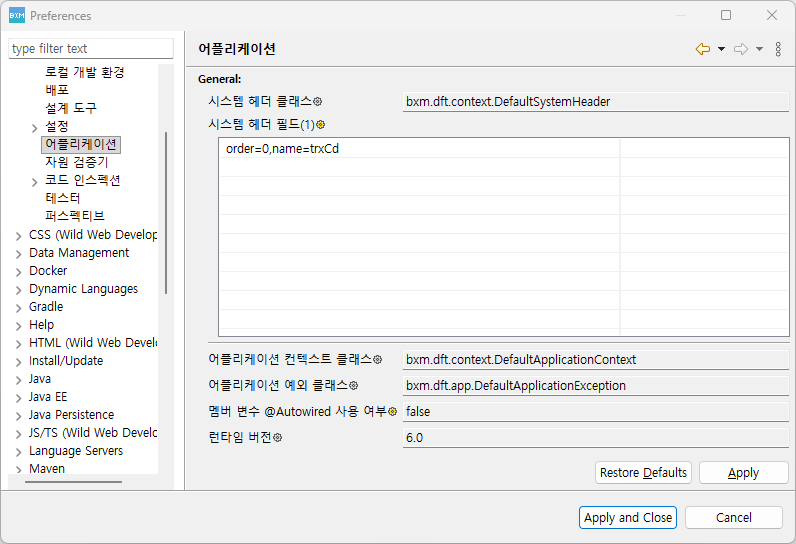Expand the Docker preferences node
The height and width of the screenshot is (544, 796).
(19, 272)
